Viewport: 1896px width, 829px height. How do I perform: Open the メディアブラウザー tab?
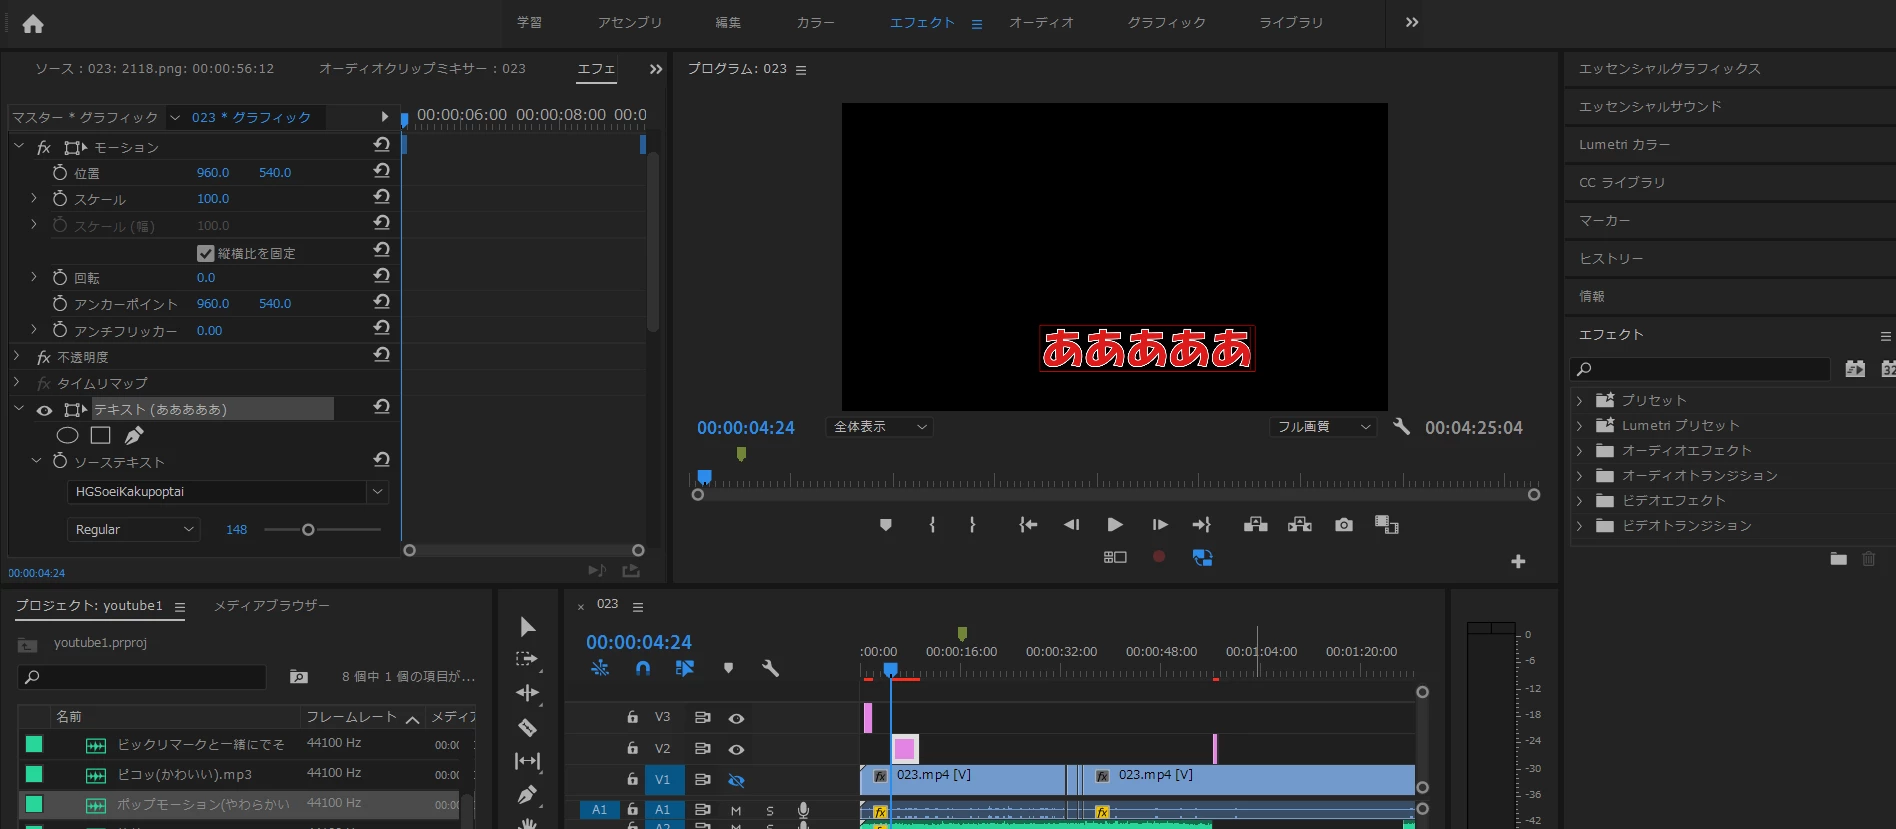pos(271,606)
